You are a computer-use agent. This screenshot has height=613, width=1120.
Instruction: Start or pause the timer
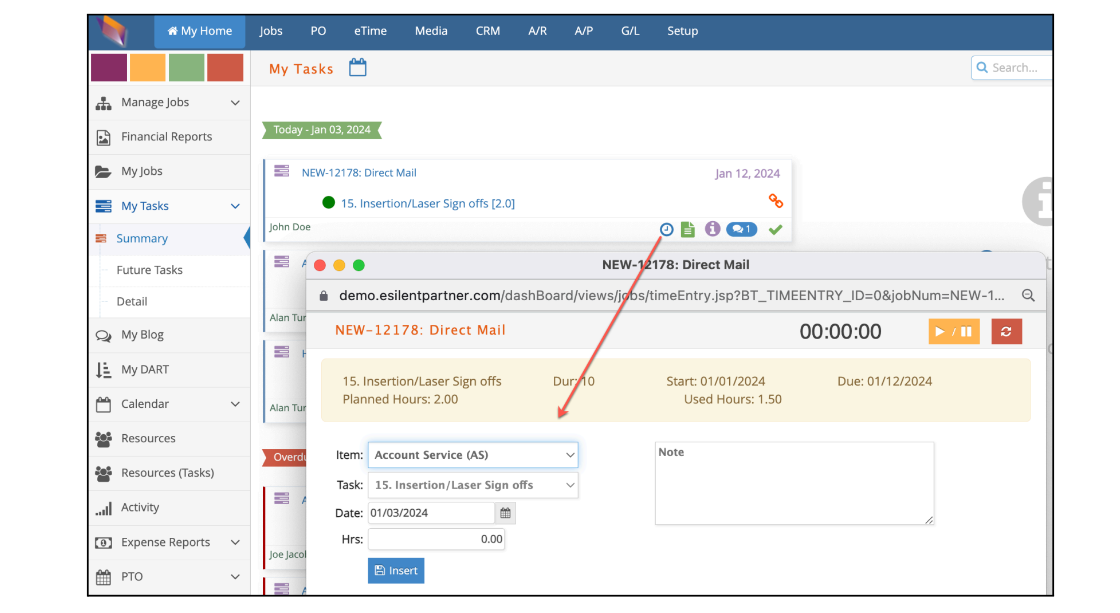coord(954,332)
